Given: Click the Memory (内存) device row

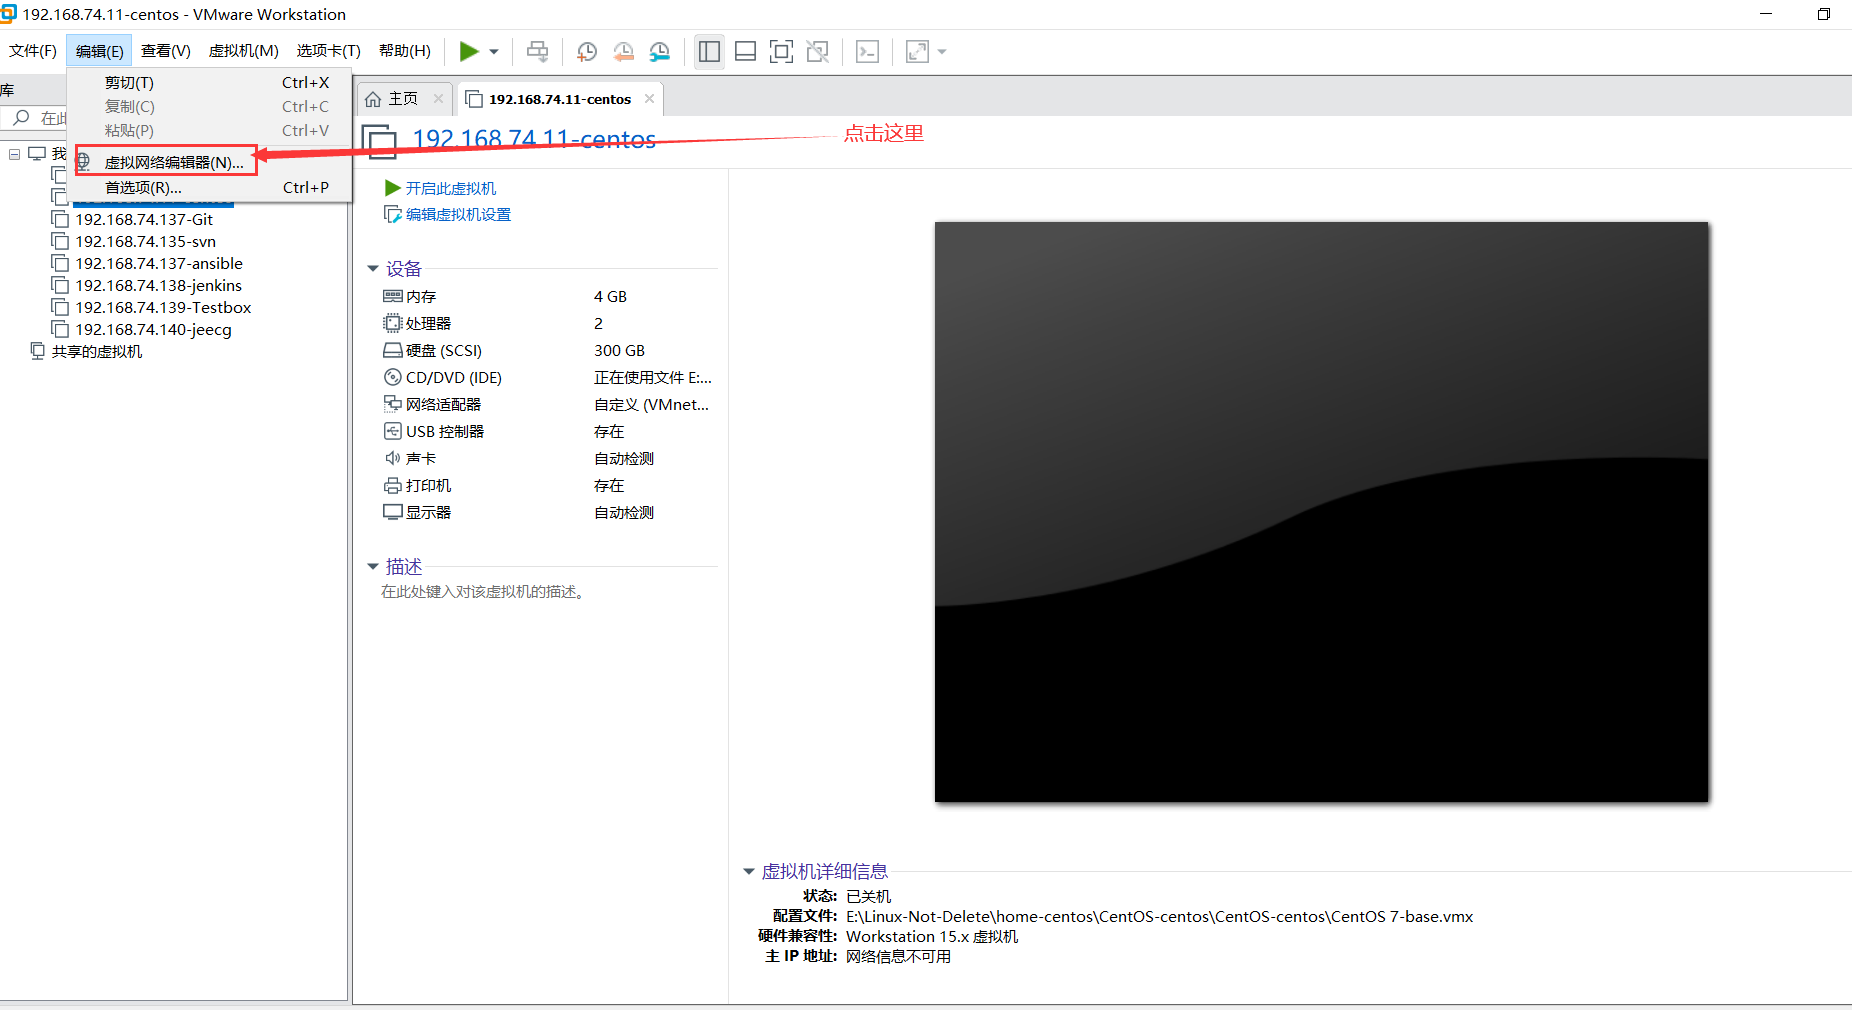Looking at the screenshot, I should [548, 296].
